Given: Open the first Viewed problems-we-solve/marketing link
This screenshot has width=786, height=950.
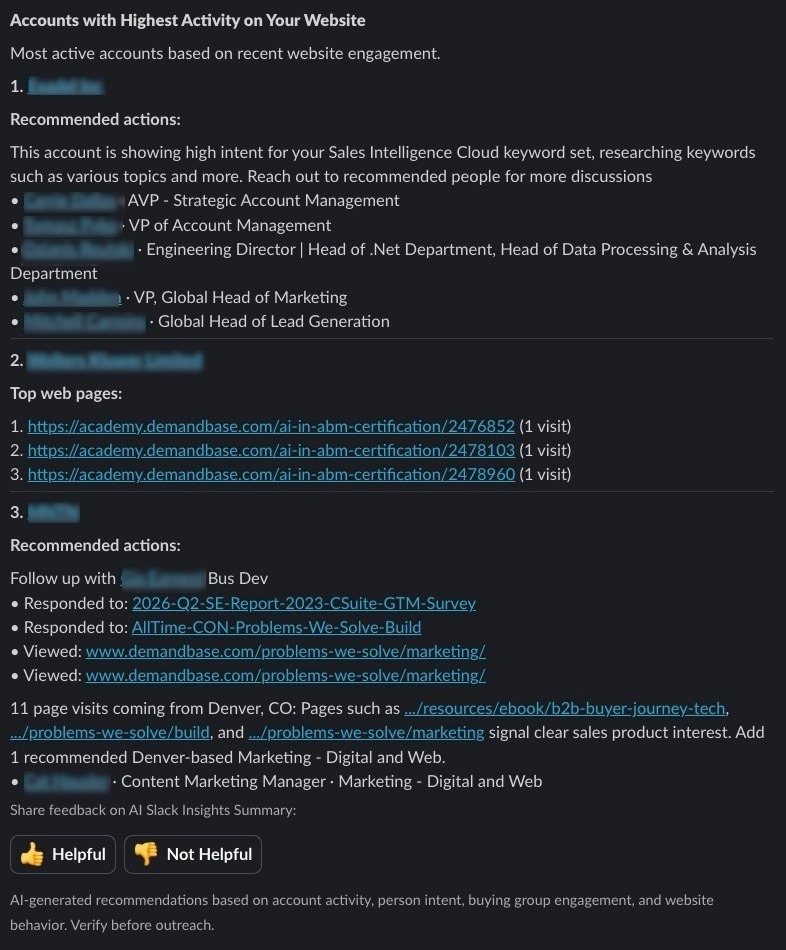Looking at the screenshot, I should [x=285, y=651].
